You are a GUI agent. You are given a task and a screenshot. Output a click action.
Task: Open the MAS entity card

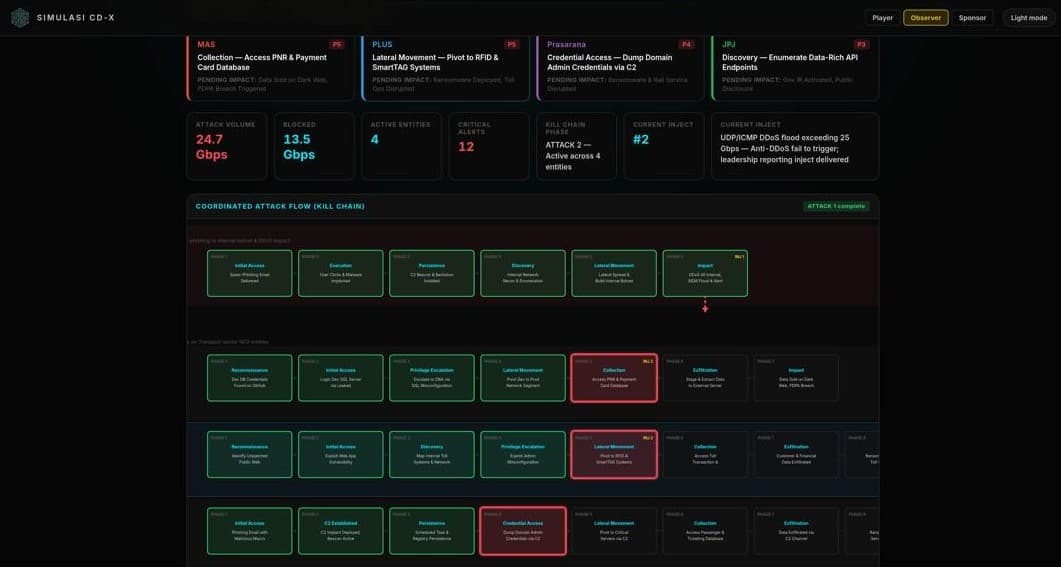(270, 67)
